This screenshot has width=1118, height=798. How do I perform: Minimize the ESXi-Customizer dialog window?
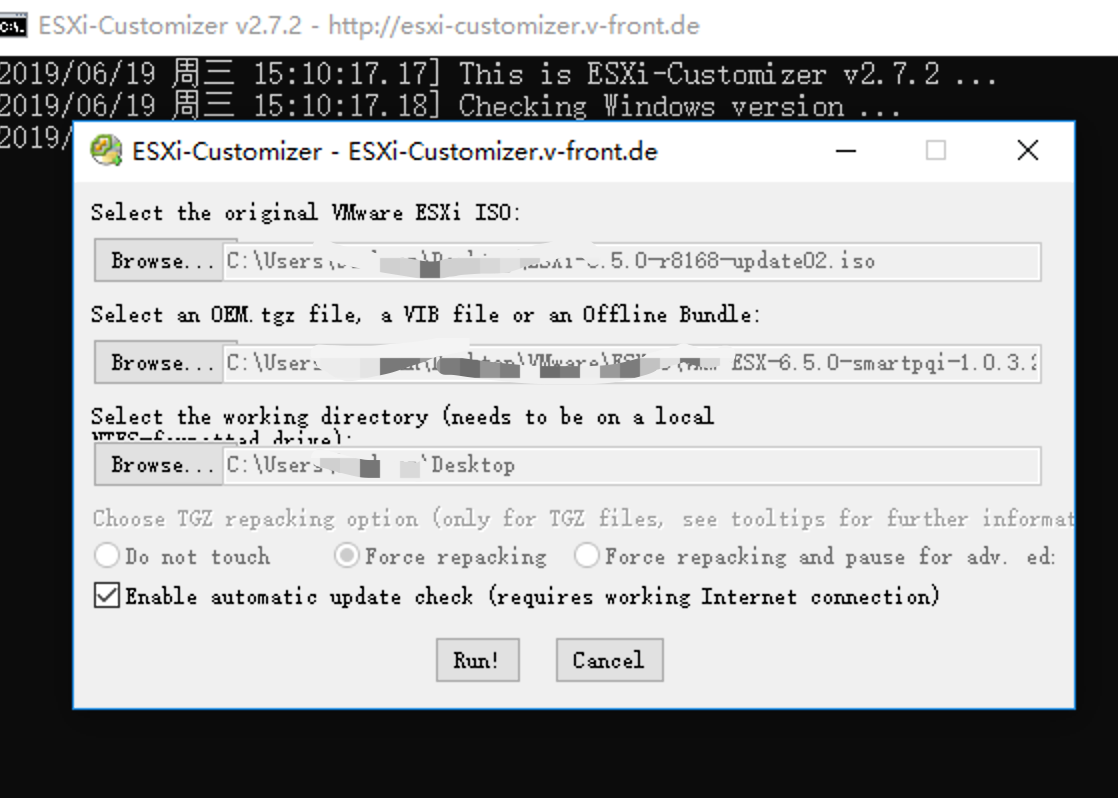coord(846,150)
